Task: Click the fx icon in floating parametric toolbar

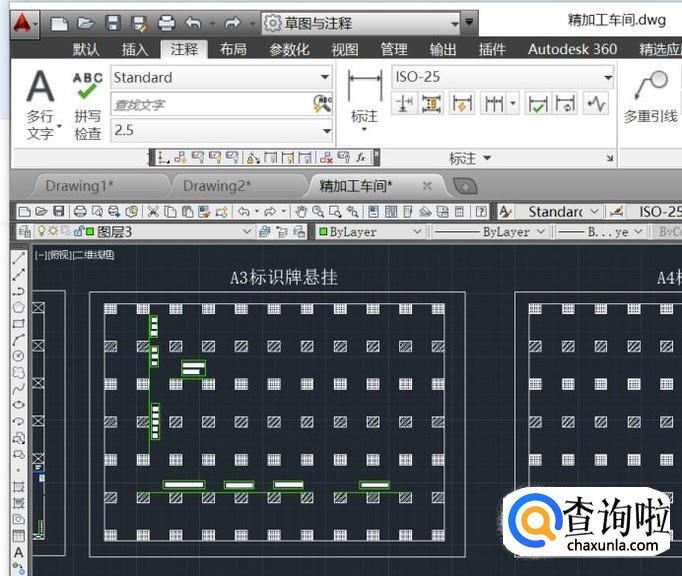Action: pos(361,157)
